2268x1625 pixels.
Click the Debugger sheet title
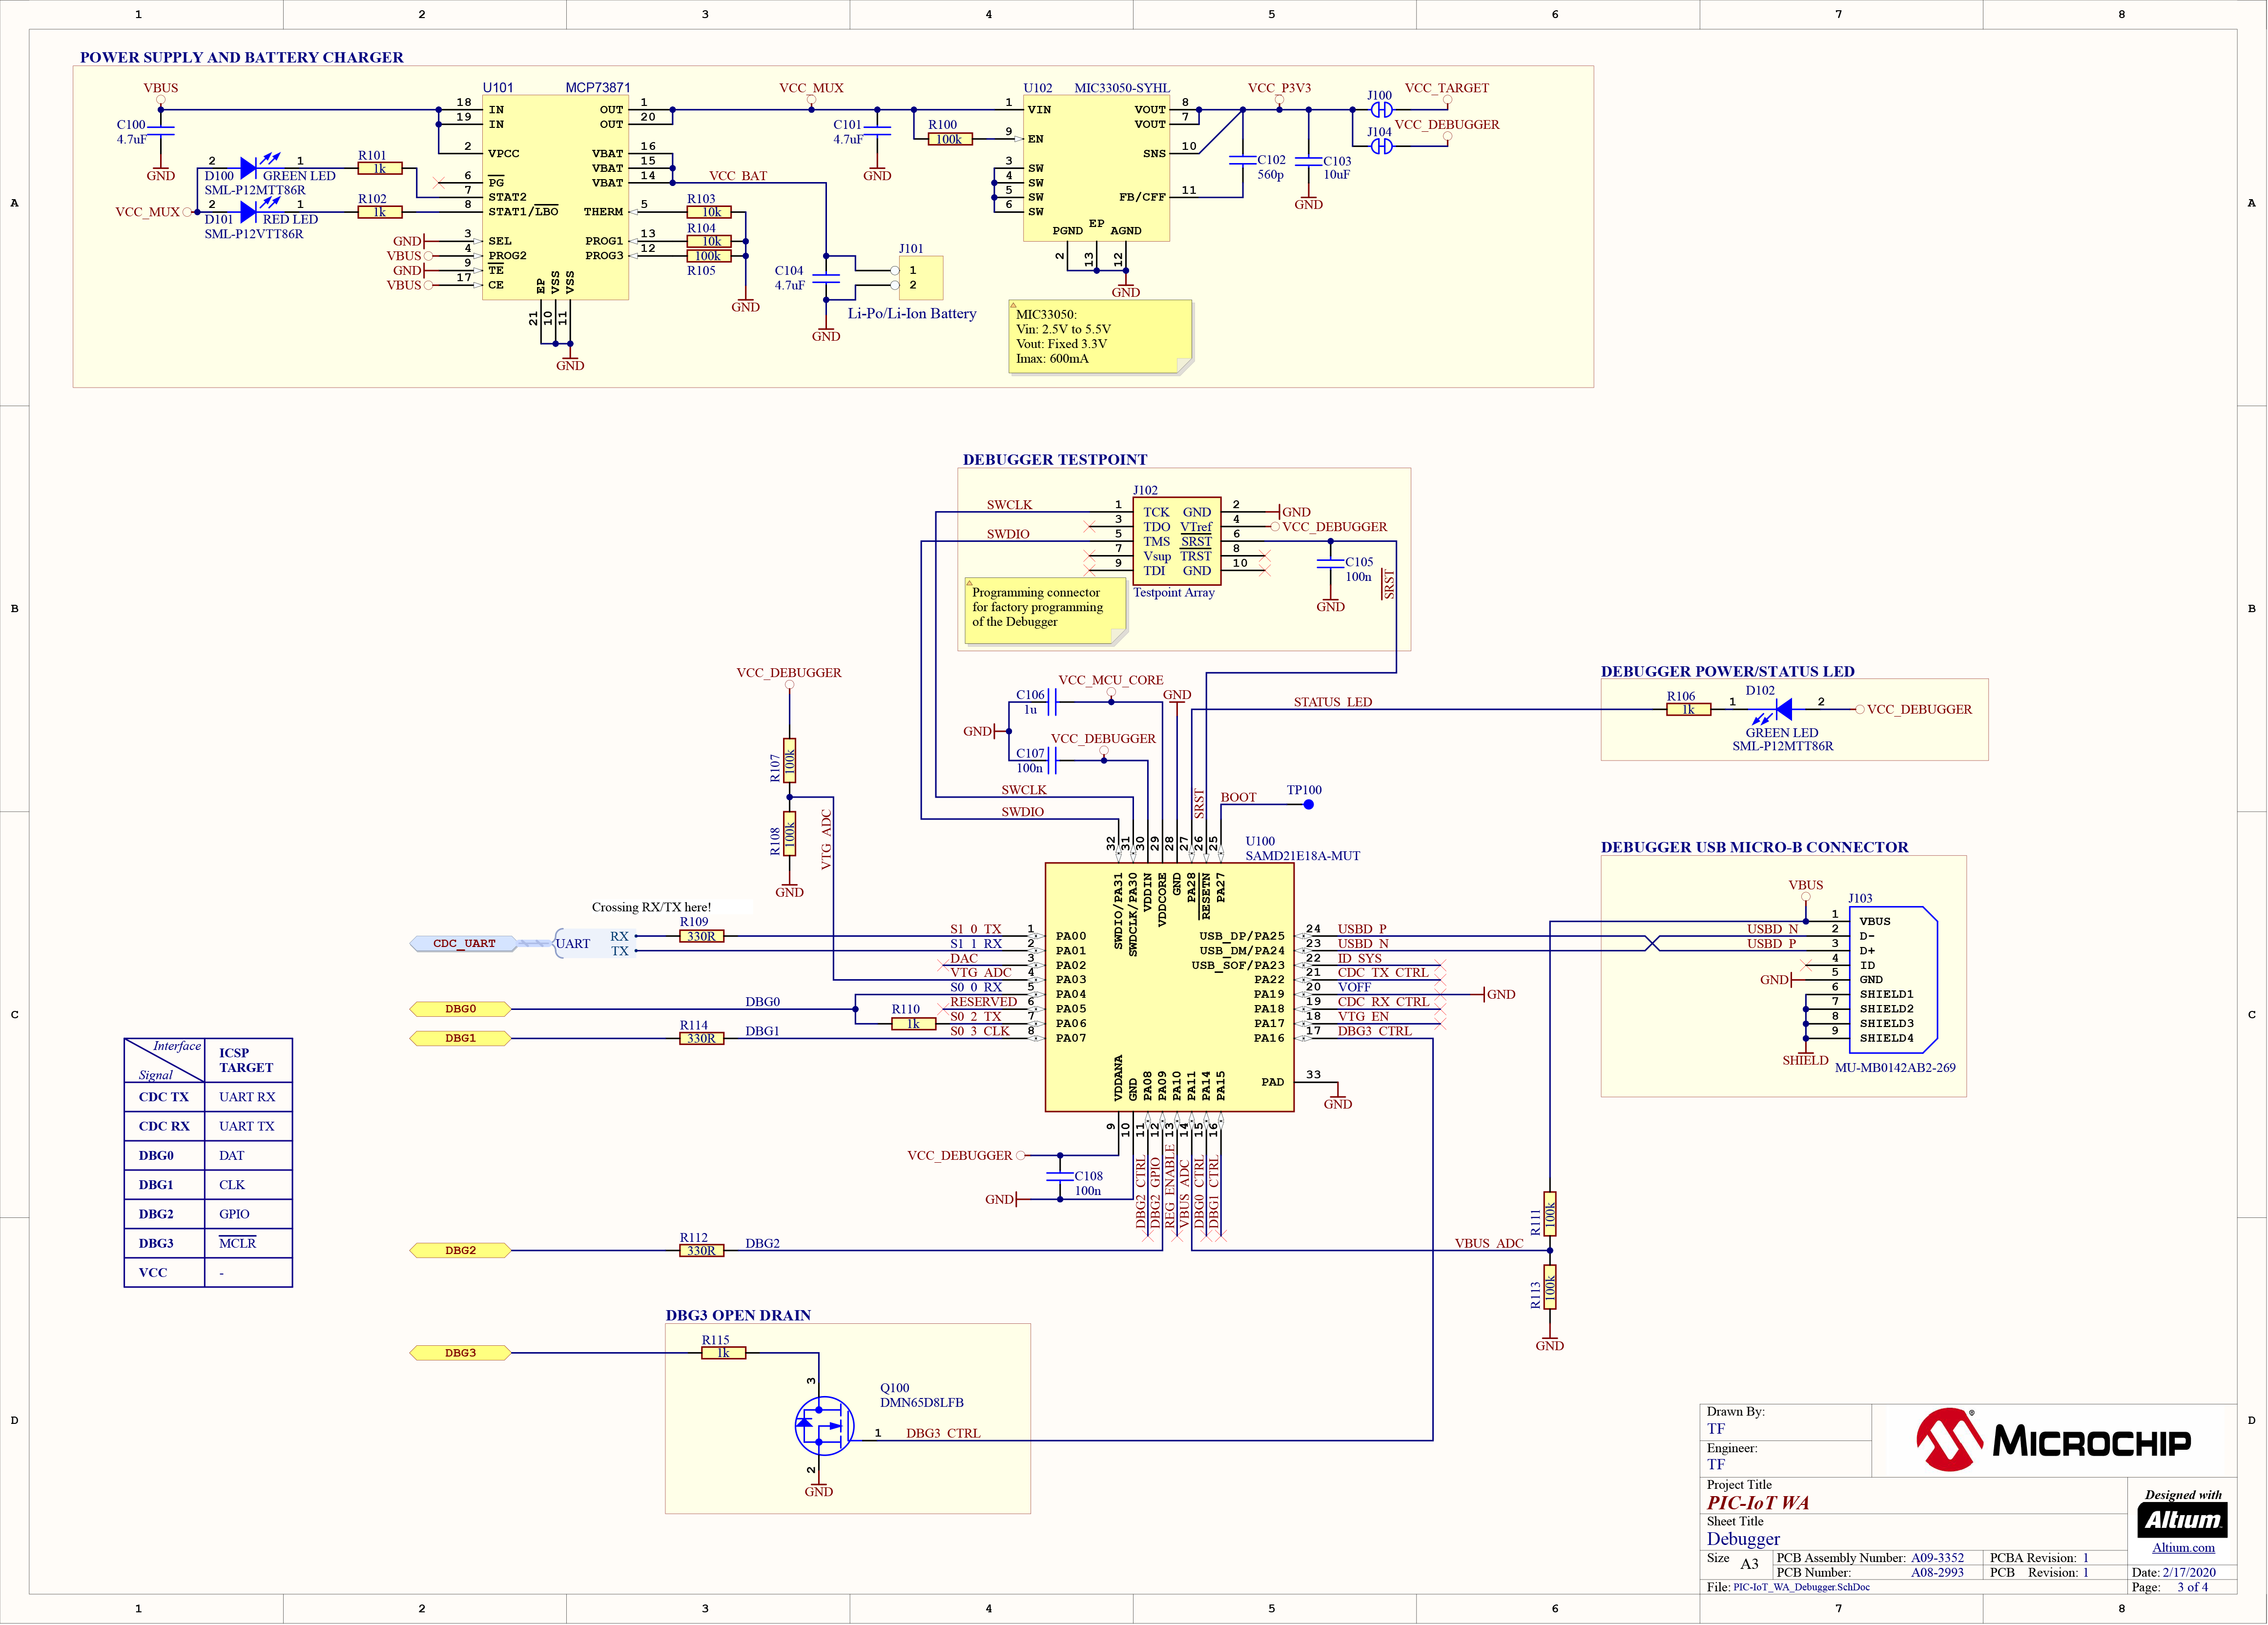click(x=1743, y=1539)
